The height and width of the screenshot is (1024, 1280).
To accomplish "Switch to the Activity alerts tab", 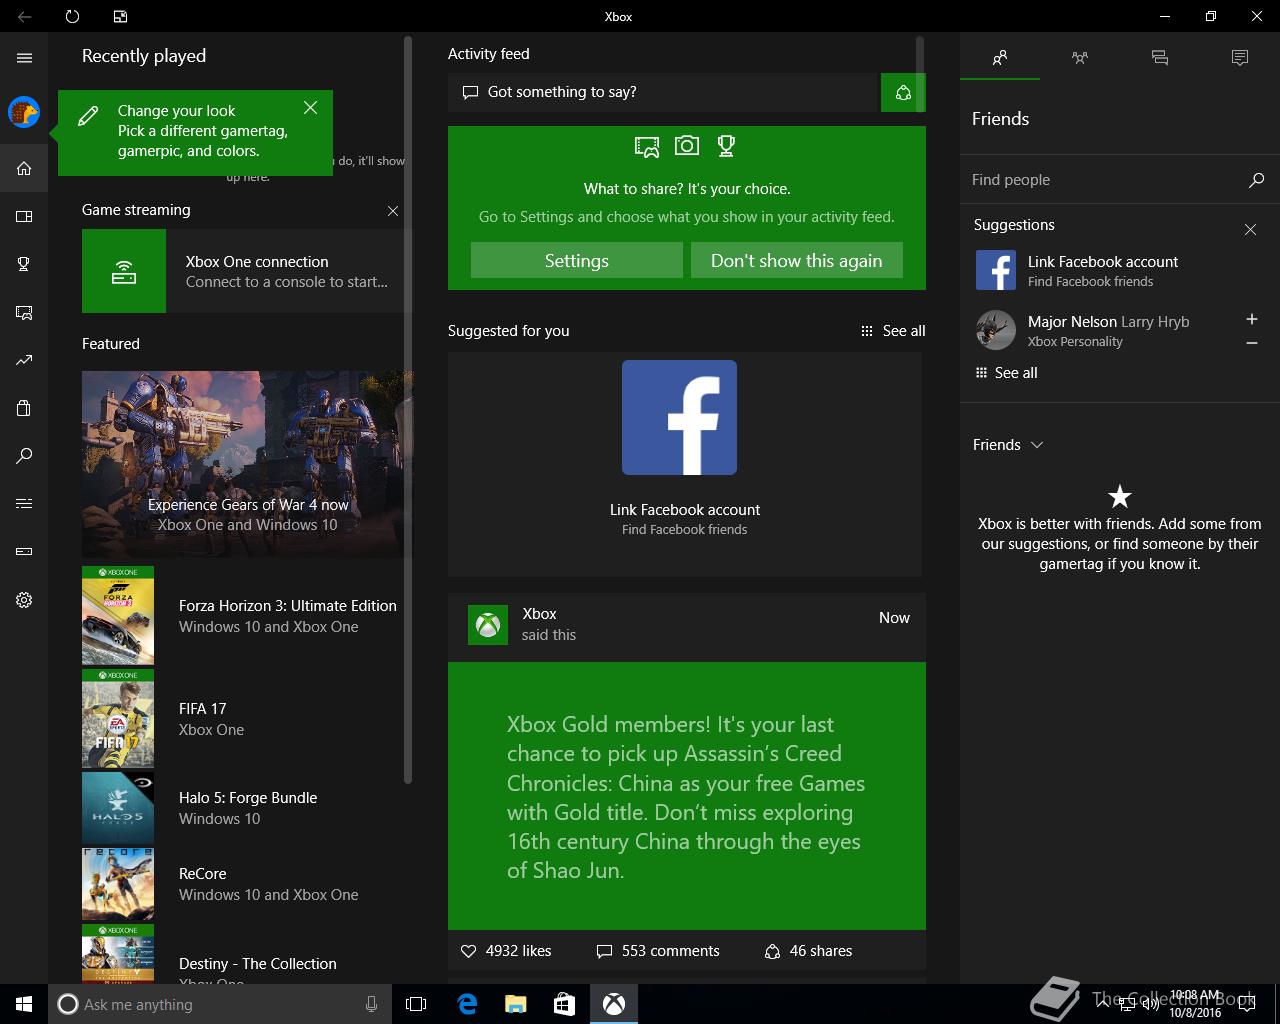I will (x=1240, y=58).
